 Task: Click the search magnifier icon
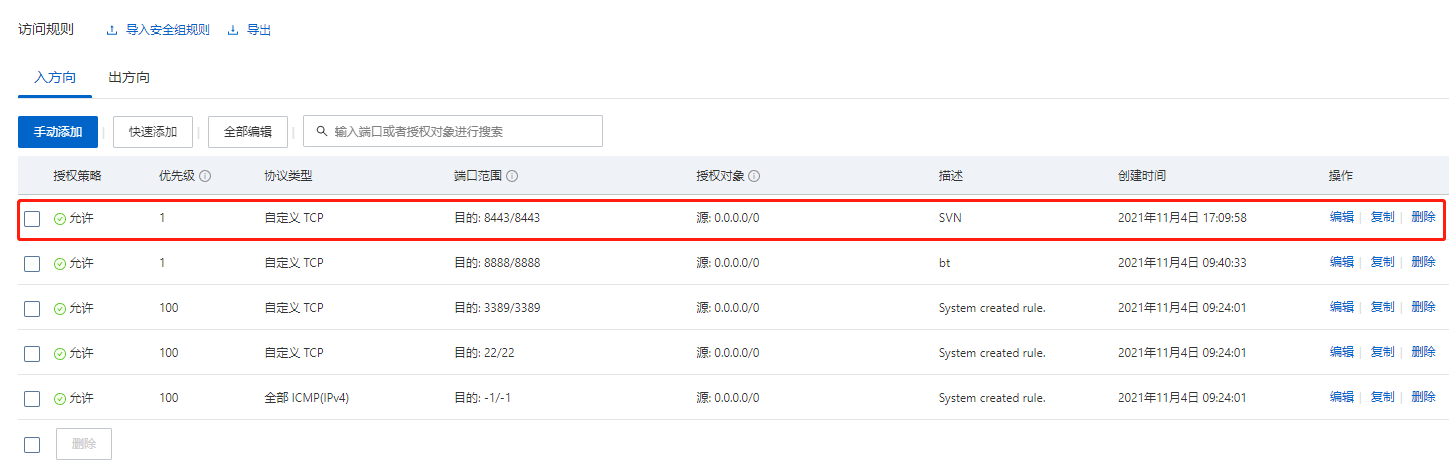321,131
